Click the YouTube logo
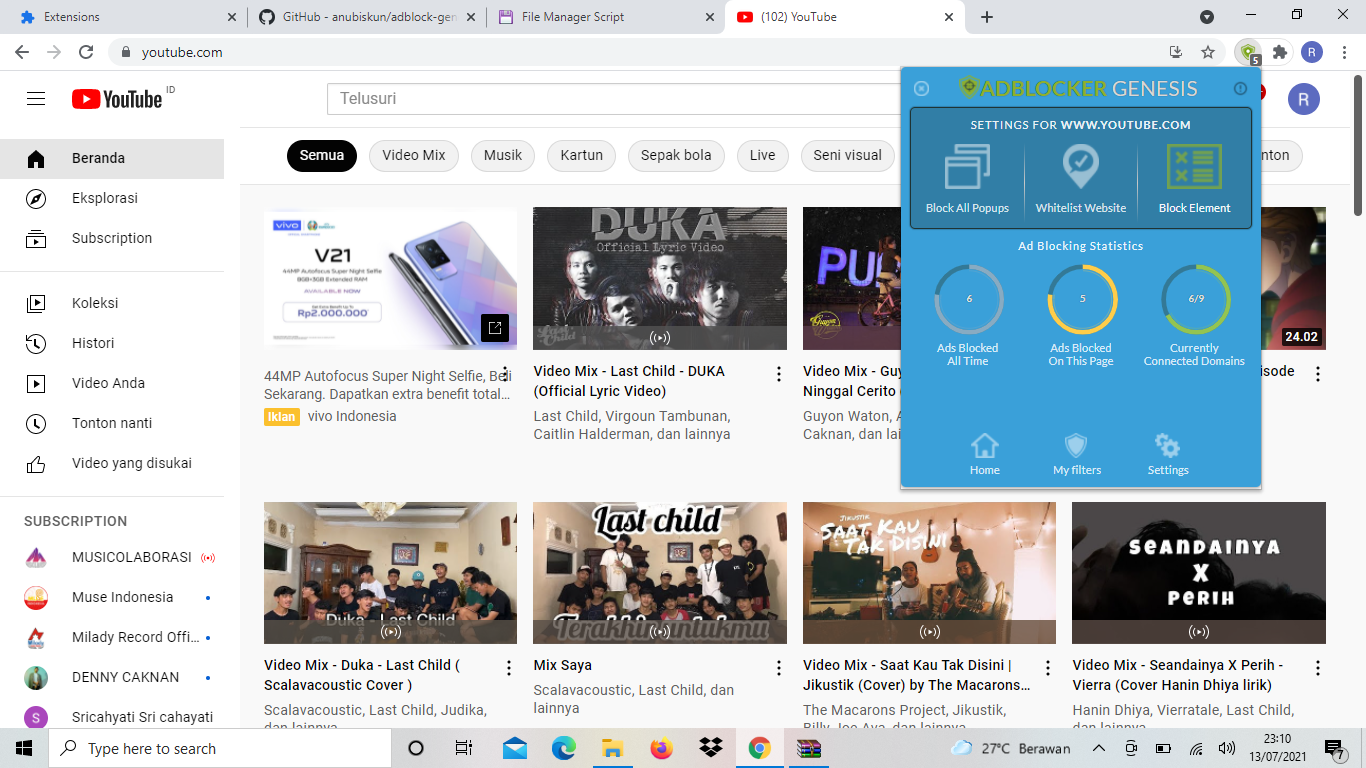The width and height of the screenshot is (1366, 768). (x=117, y=98)
